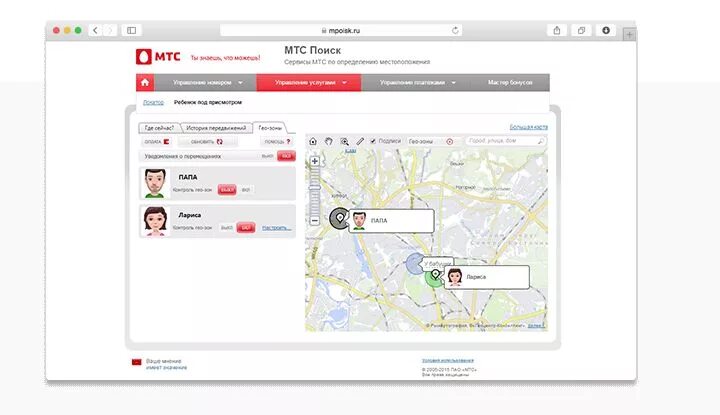Select the ruler measure tool on map

click(360, 141)
